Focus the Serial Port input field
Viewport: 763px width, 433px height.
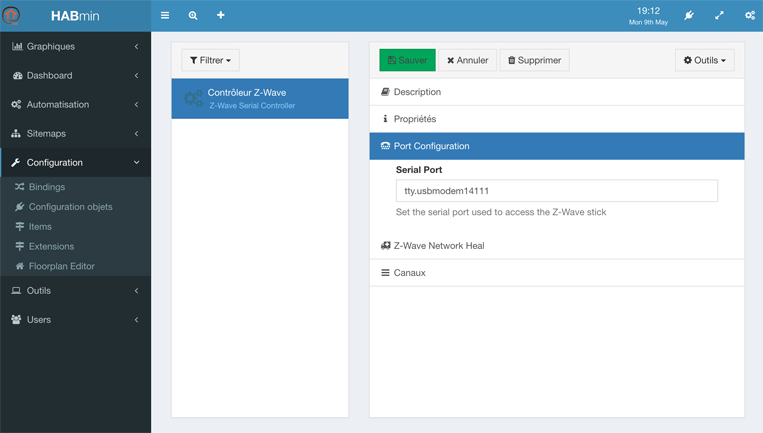click(557, 191)
